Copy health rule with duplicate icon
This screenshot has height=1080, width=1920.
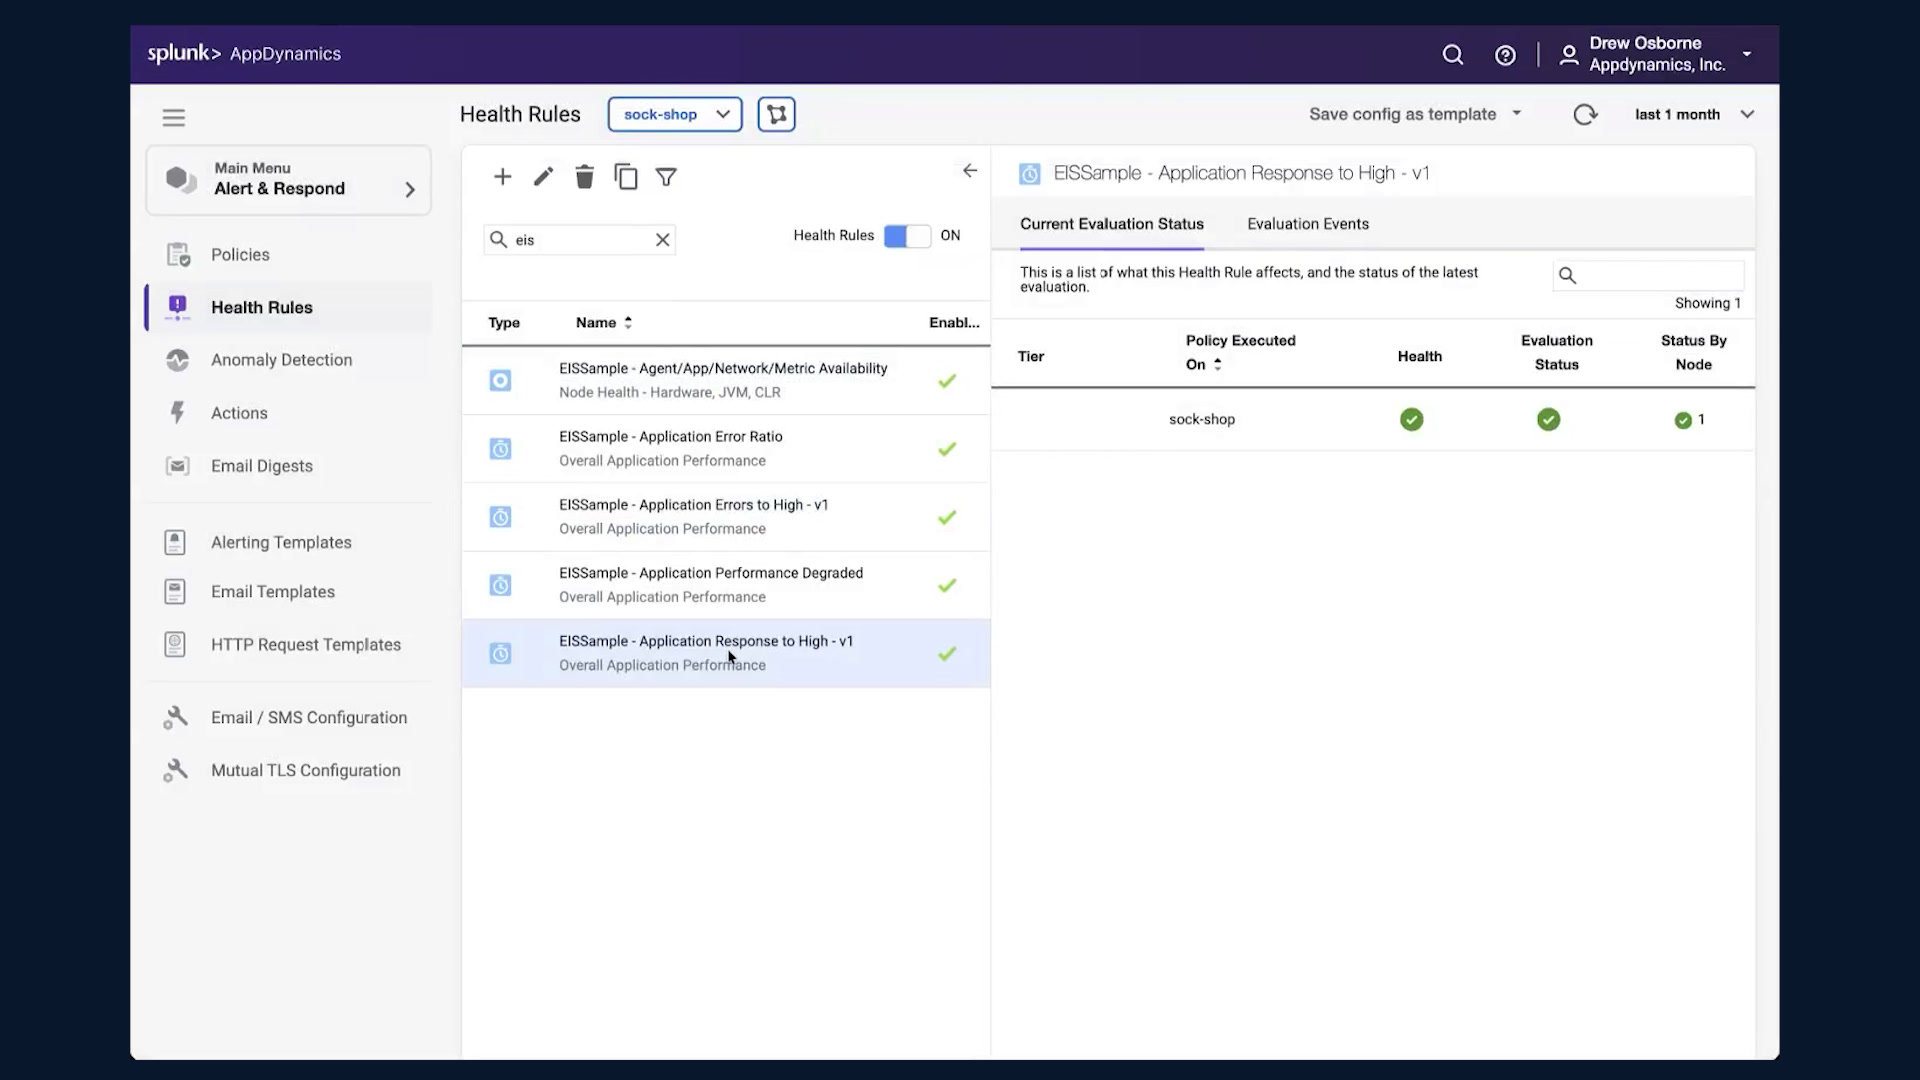[626, 177]
